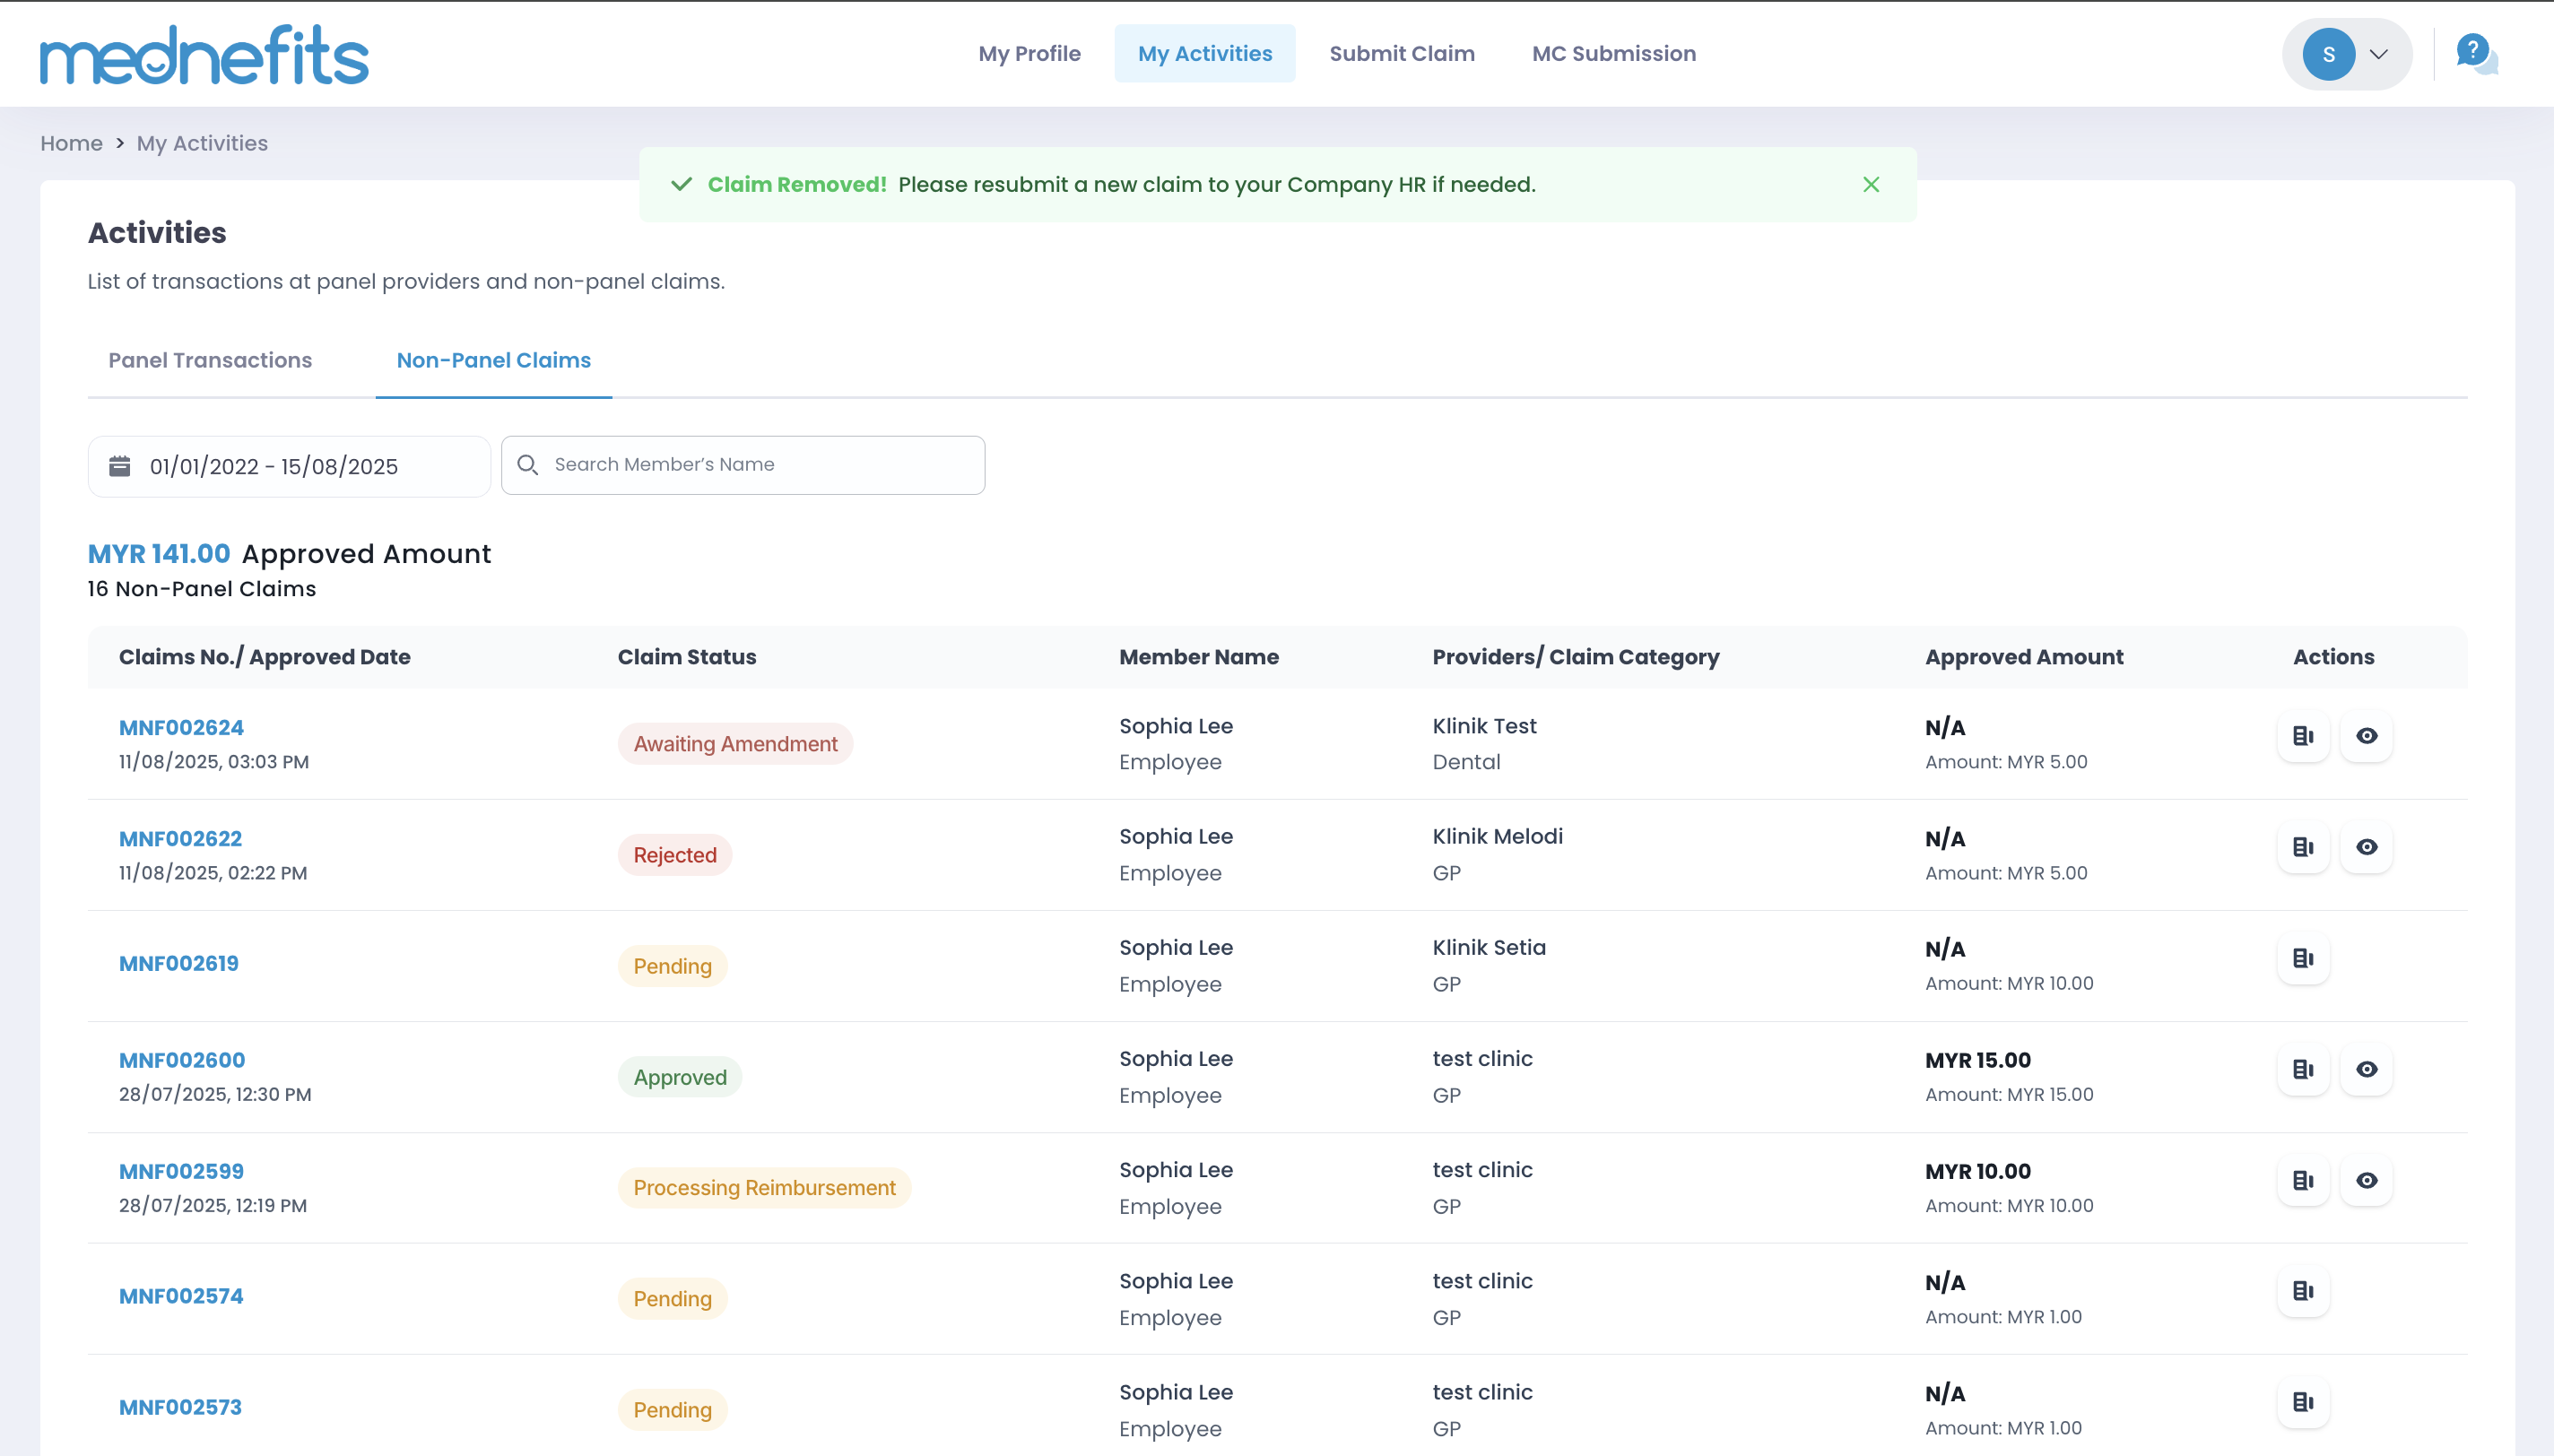Dismiss the Claim Removed notification
This screenshot has width=2554, height=1456.
point(1871,185)
